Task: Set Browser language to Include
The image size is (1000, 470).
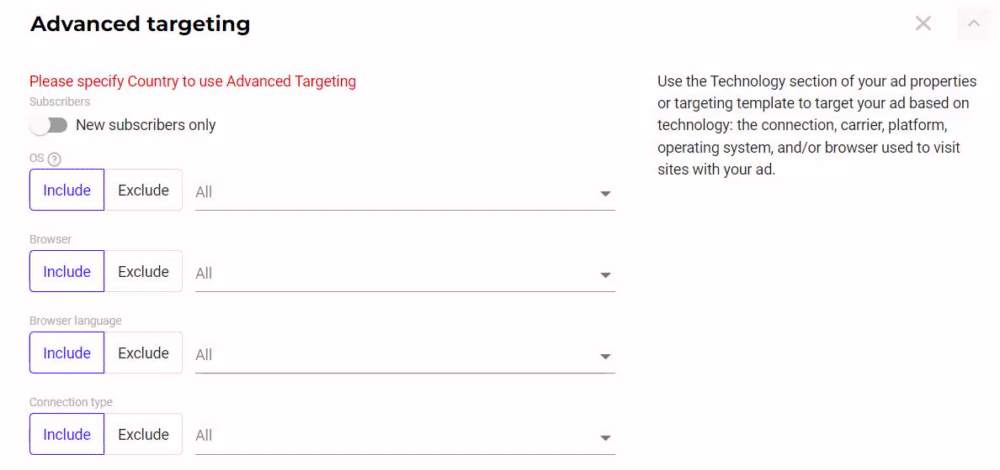Action: (67, 353)
